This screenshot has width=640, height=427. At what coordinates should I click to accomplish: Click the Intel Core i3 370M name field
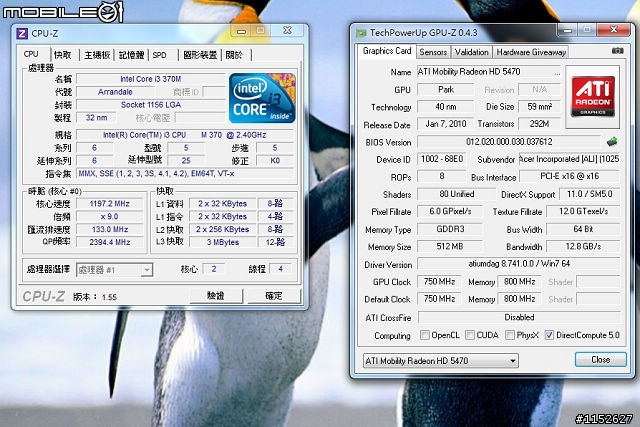pyautogui.click(x=151, y=79)
